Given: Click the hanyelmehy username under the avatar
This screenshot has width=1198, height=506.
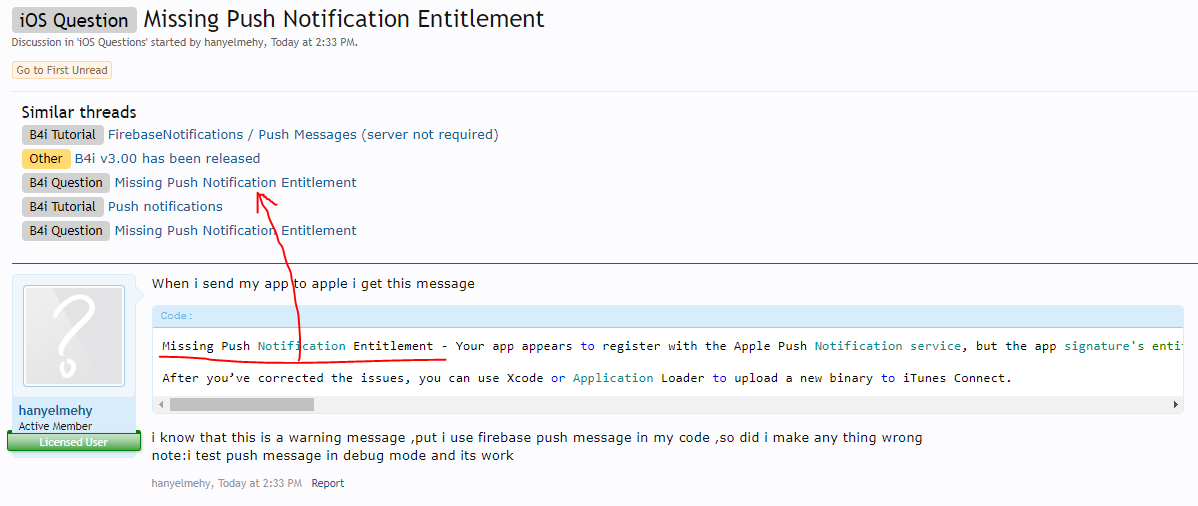Looking at the screenshot, I should pyautogui.click(x=56, y=411).
